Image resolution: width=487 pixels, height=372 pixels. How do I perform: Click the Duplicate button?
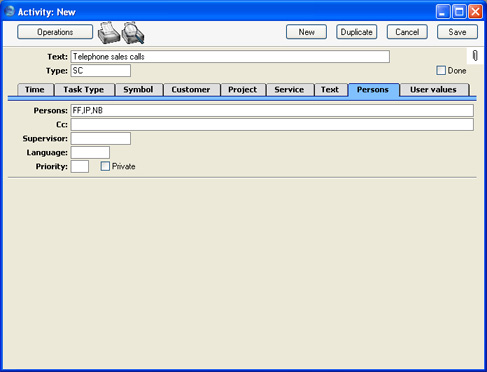357,32
